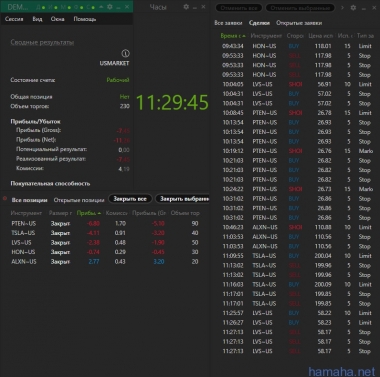Click the Объем тор column header
The image size is (380, 377).
coord(185,213)
